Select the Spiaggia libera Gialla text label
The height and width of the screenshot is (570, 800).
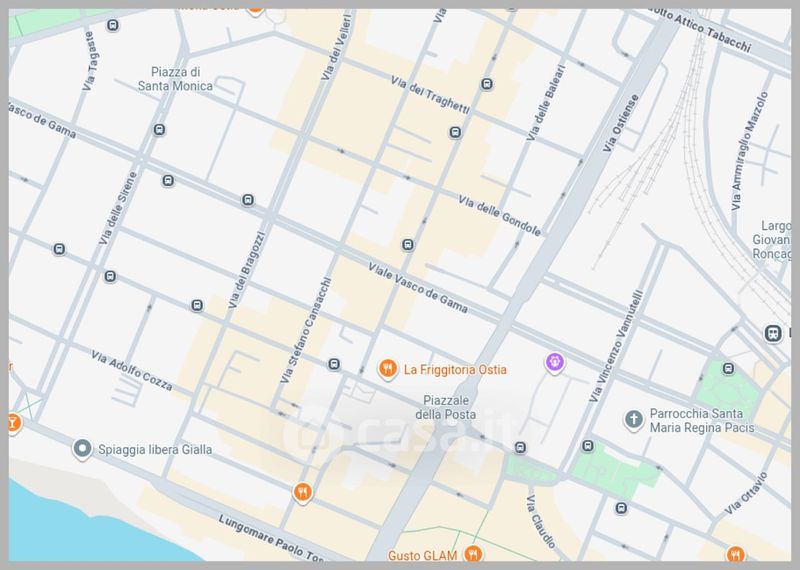(155, 450)
